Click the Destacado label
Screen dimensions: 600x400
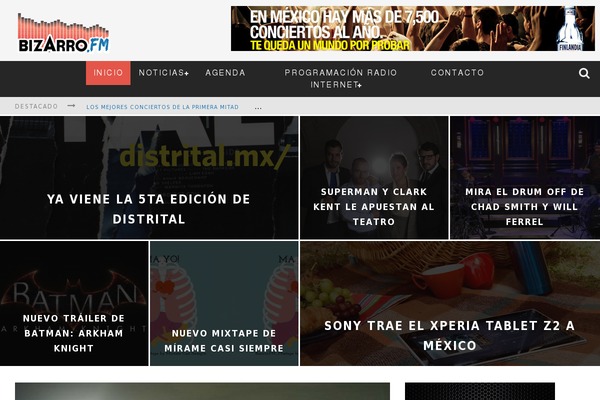[x=36, y=106]
